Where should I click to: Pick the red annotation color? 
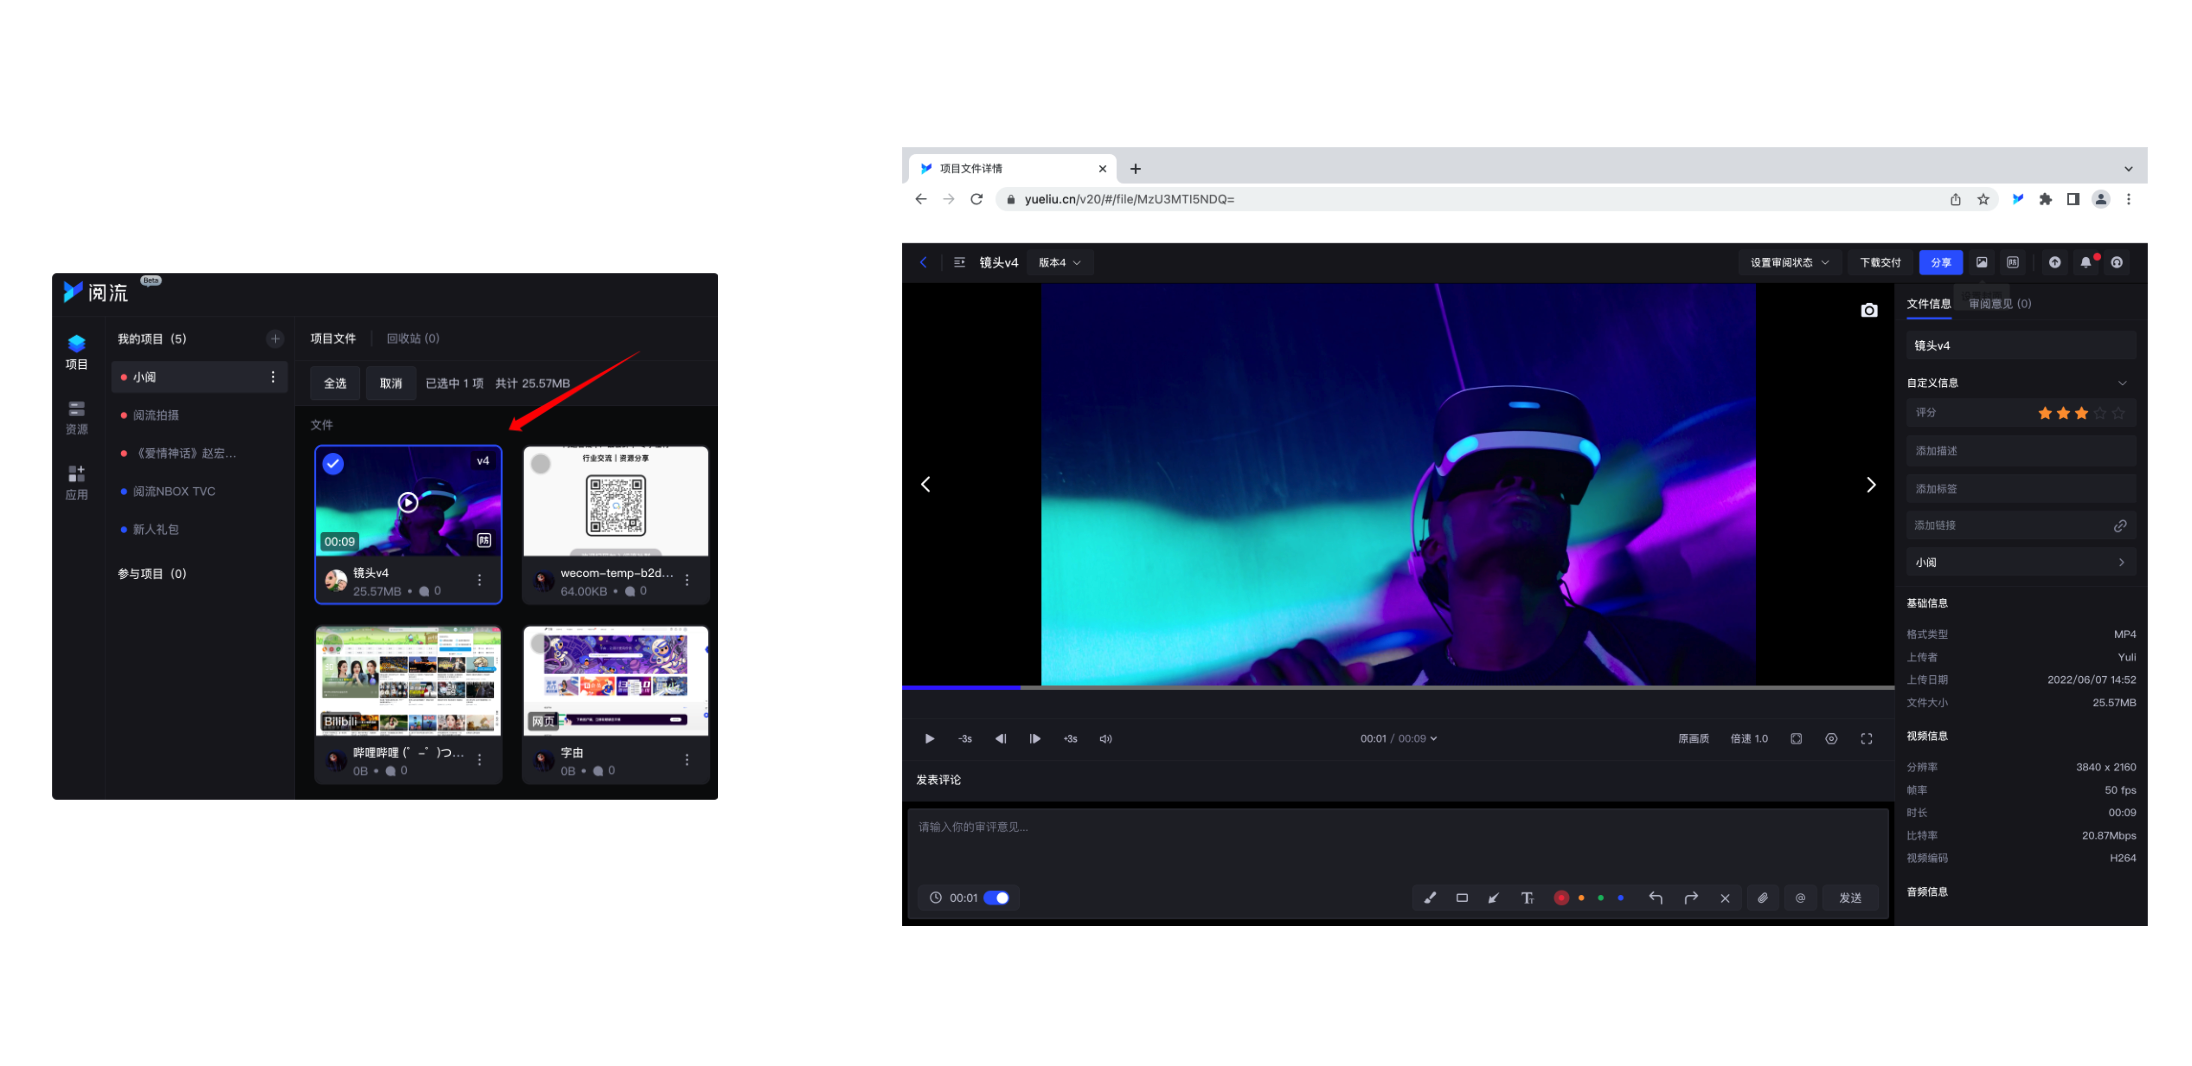click(1560, 898)
